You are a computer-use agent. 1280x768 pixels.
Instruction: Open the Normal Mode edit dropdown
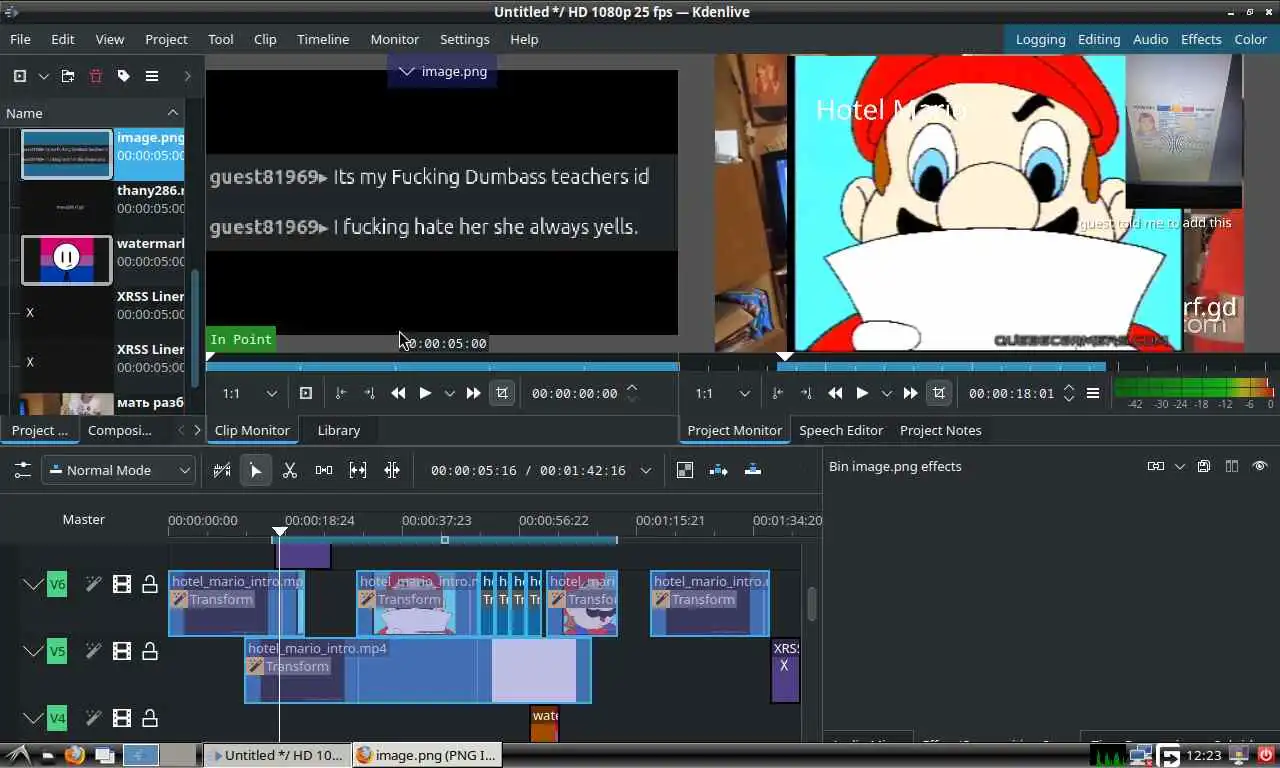click(x=118, y=470)
